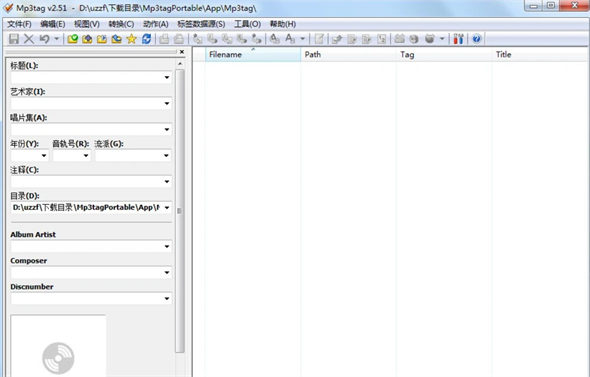Click the Tag Sources toolbar icon
Viewport: 590px width, 377px height.
430,39
